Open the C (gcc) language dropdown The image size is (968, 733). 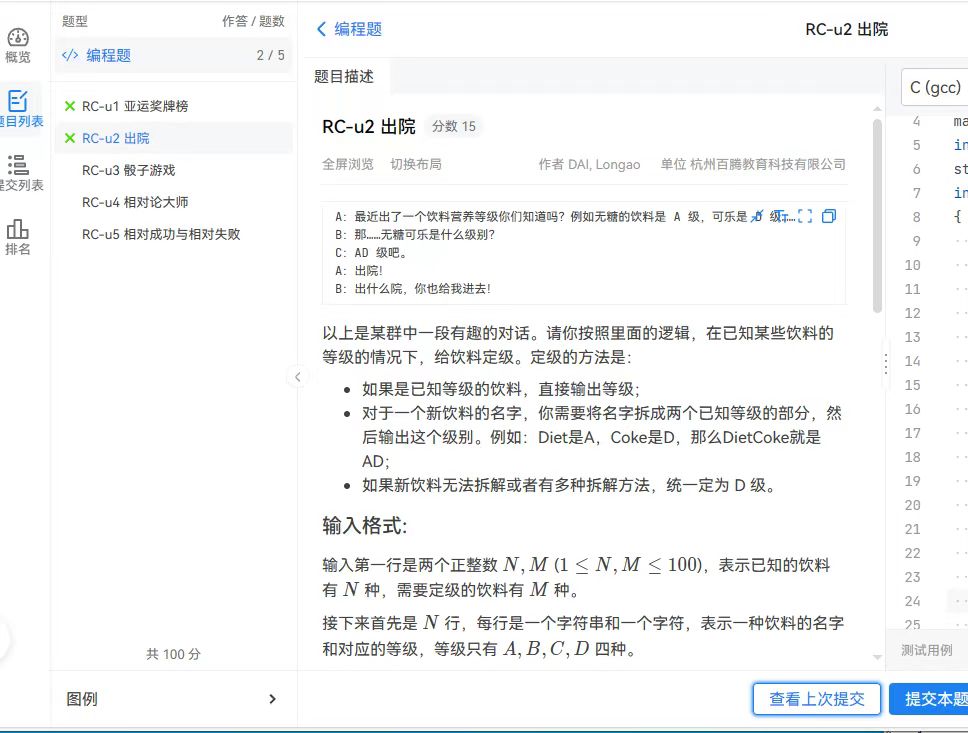[934, 88]
